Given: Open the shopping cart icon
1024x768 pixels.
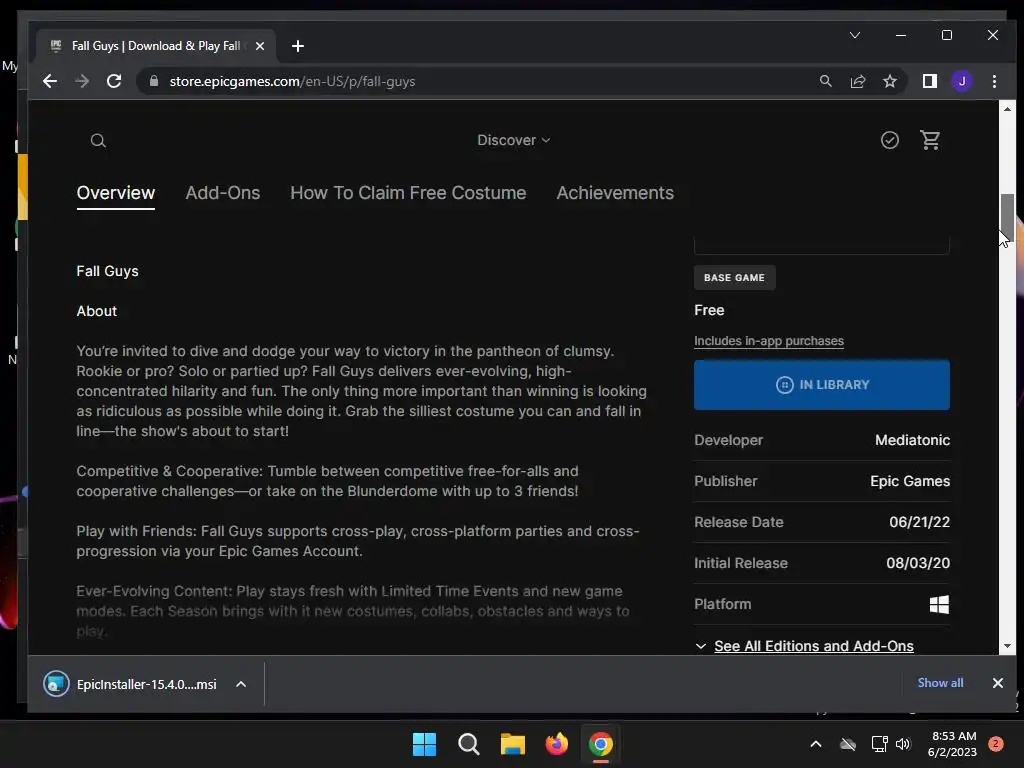Looking at the screenshot, I should 930,140.
